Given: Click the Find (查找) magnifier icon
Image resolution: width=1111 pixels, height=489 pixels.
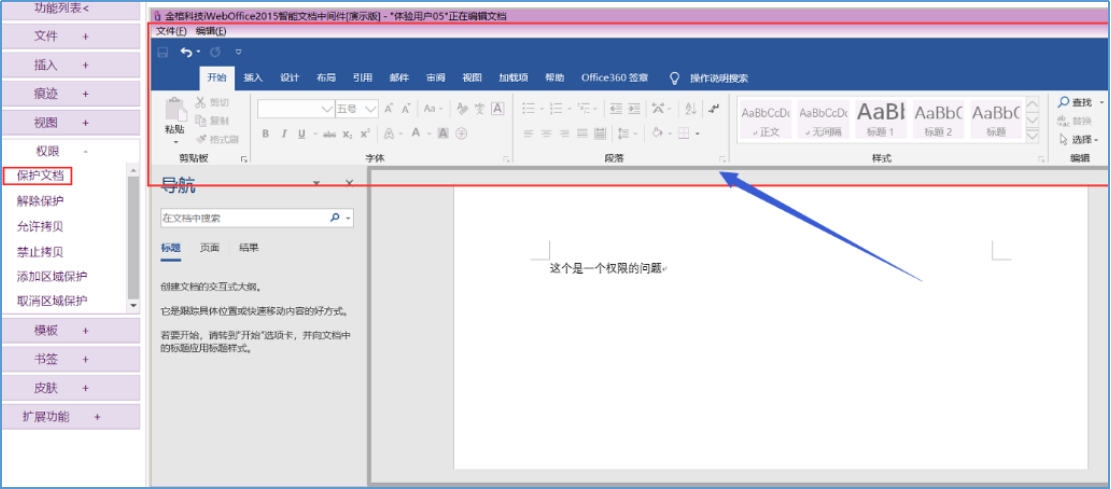Looking at the screenshot, I should tap(1064, 102).
